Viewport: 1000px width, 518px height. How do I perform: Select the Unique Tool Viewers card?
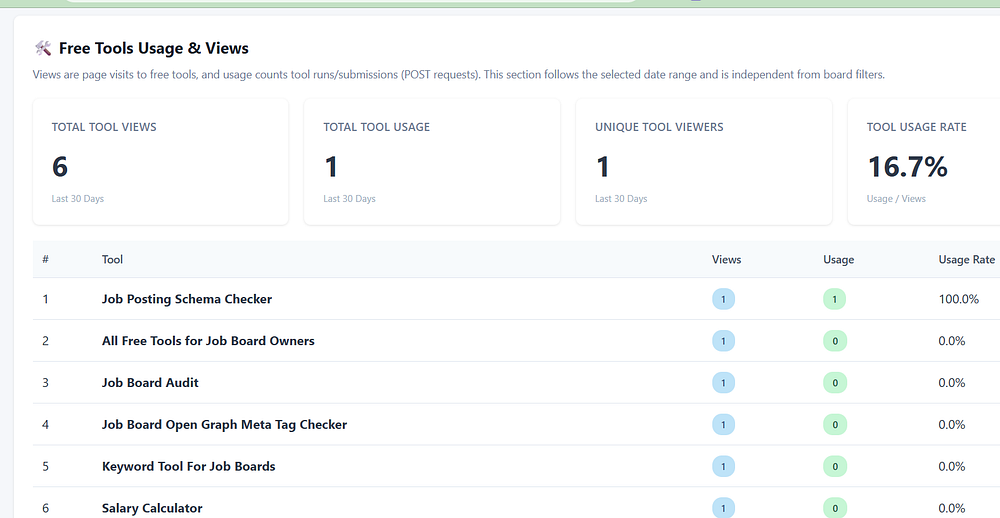704,162
